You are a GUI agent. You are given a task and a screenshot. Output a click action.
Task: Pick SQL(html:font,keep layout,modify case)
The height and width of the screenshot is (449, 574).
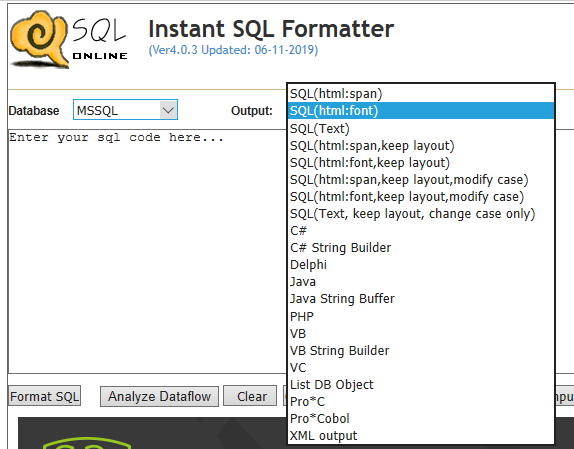421,197
